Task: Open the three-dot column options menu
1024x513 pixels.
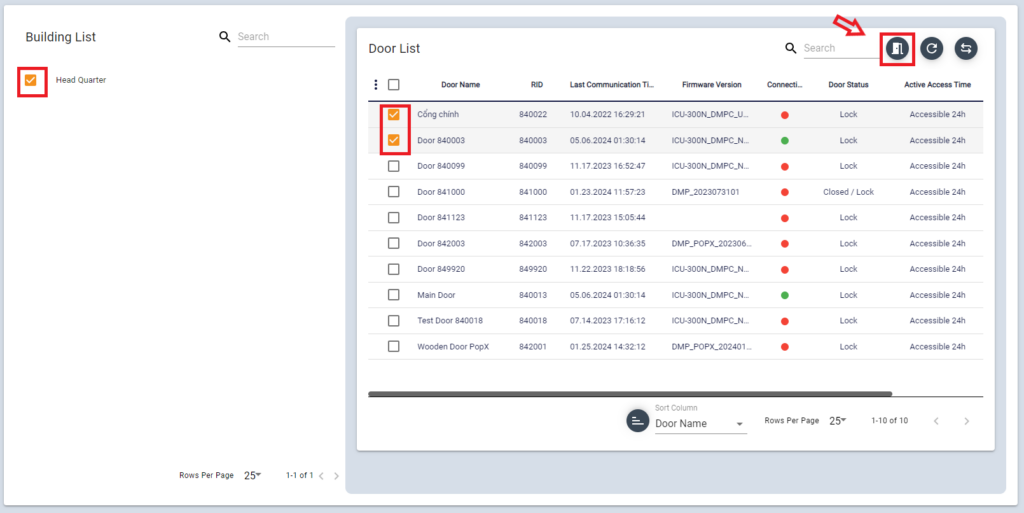Action: coord(376,85)
